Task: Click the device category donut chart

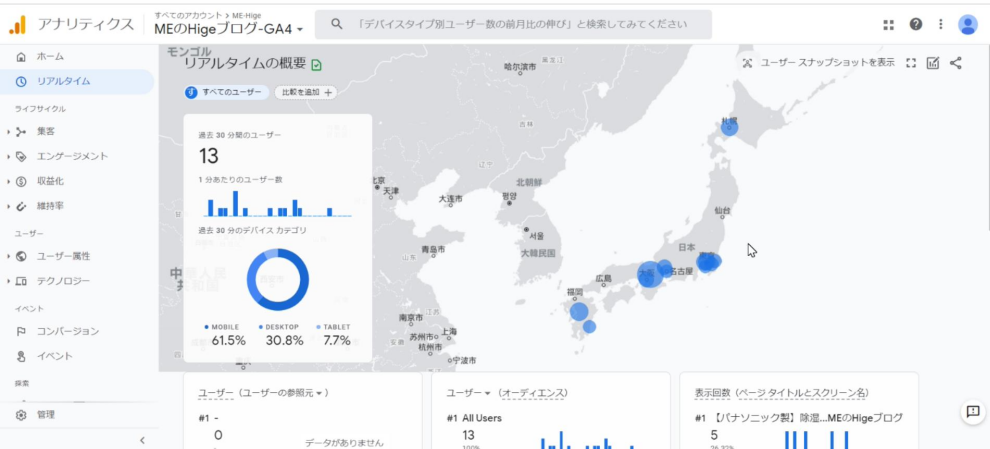Action: pos(278,280)
